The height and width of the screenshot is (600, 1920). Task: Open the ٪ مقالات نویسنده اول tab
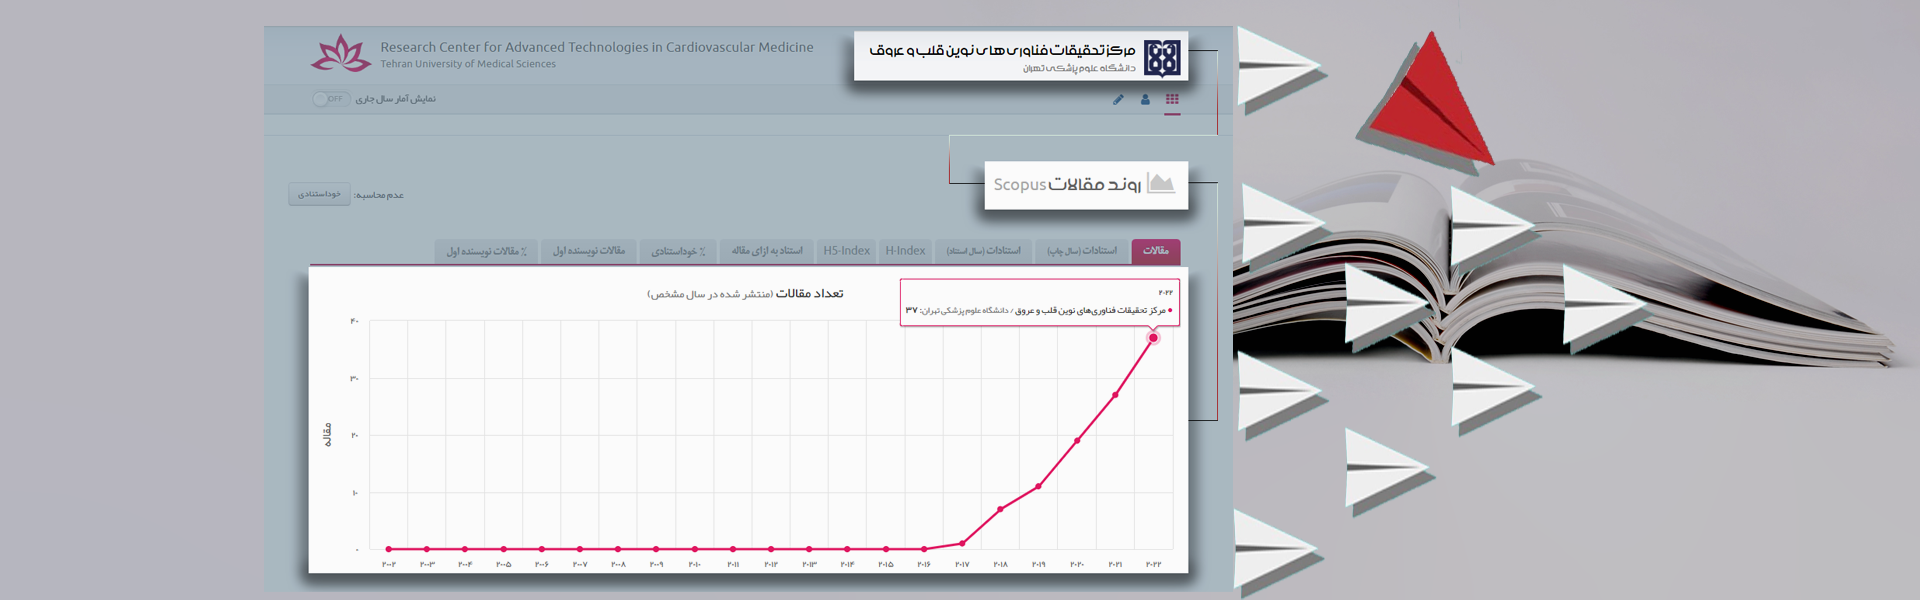coord(487,251)
